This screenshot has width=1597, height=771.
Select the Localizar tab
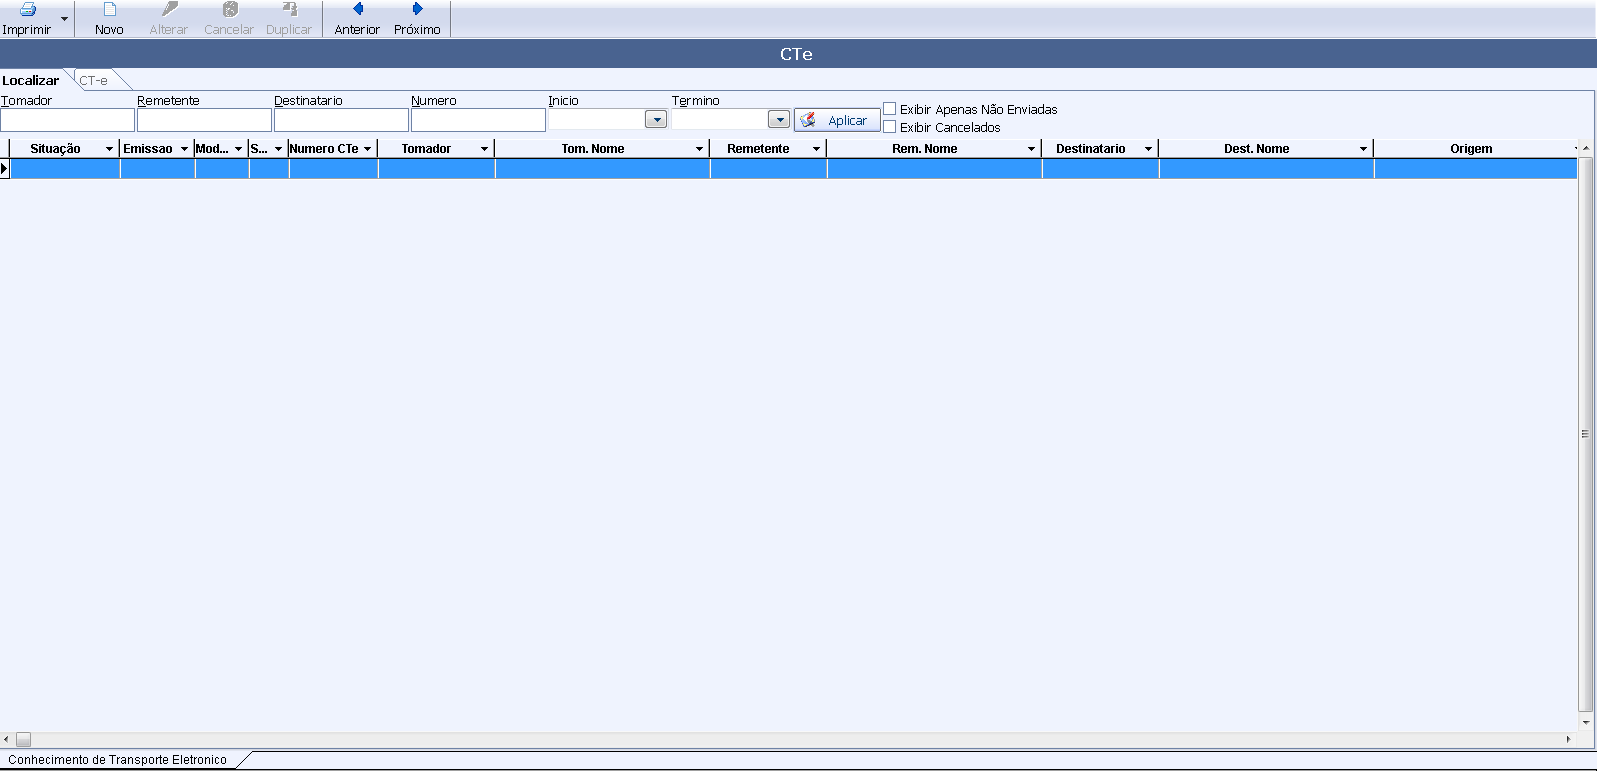click(x=30, y=80)
